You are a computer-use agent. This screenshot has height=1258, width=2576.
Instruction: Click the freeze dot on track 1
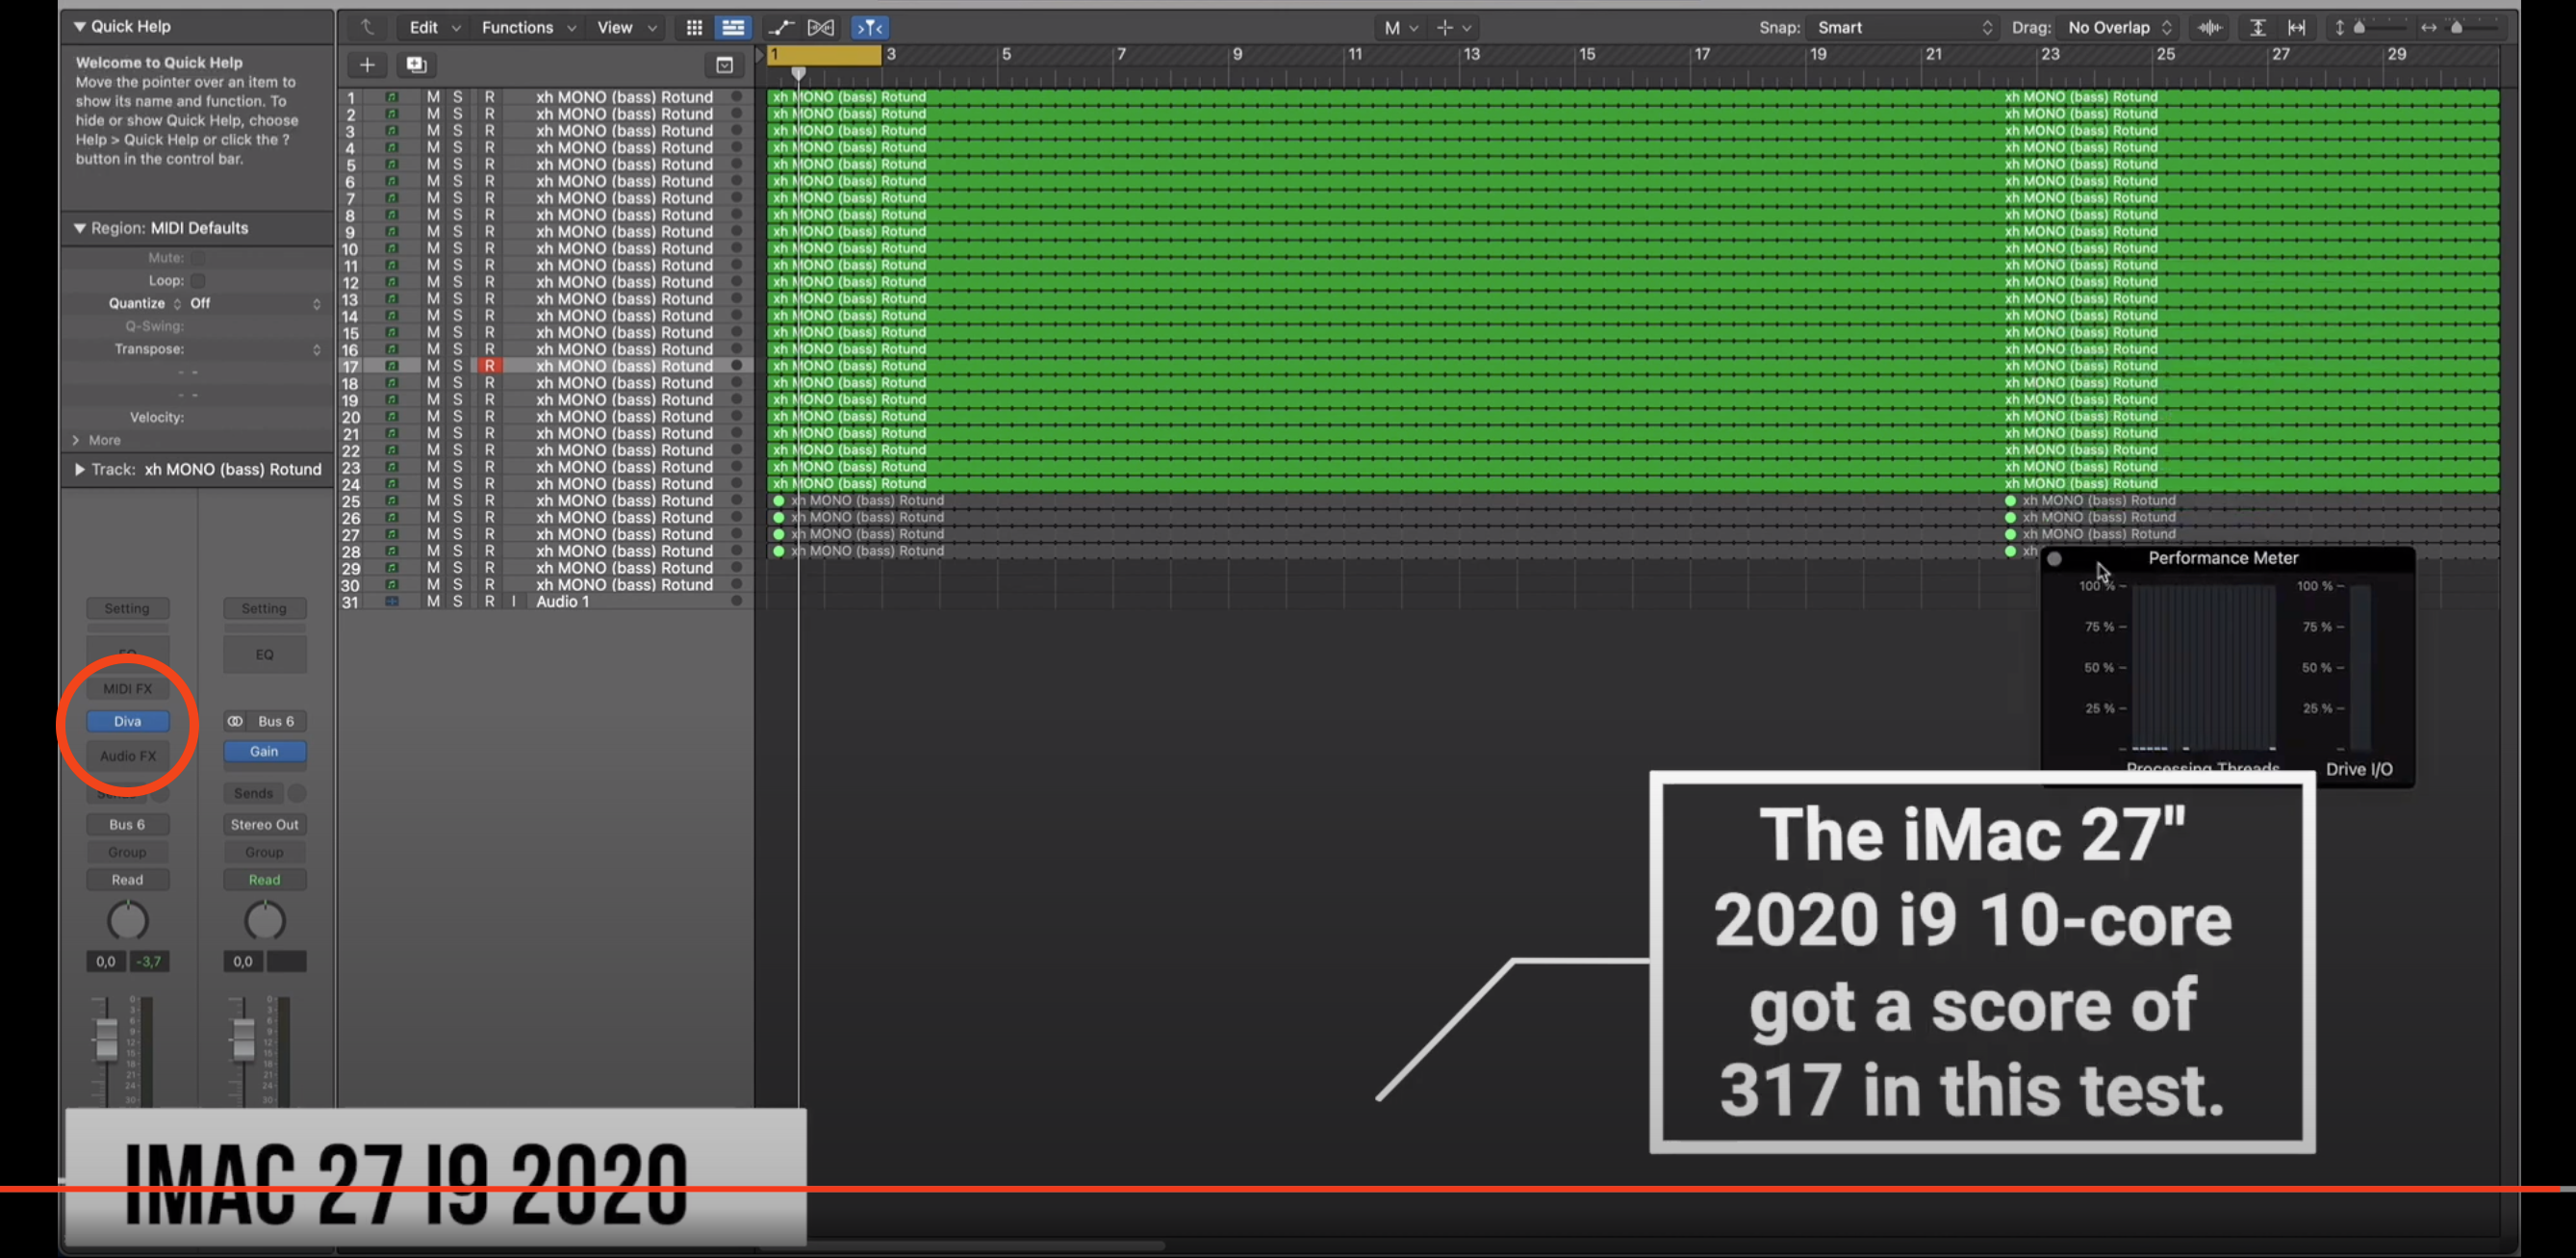(x=737, y=97)
